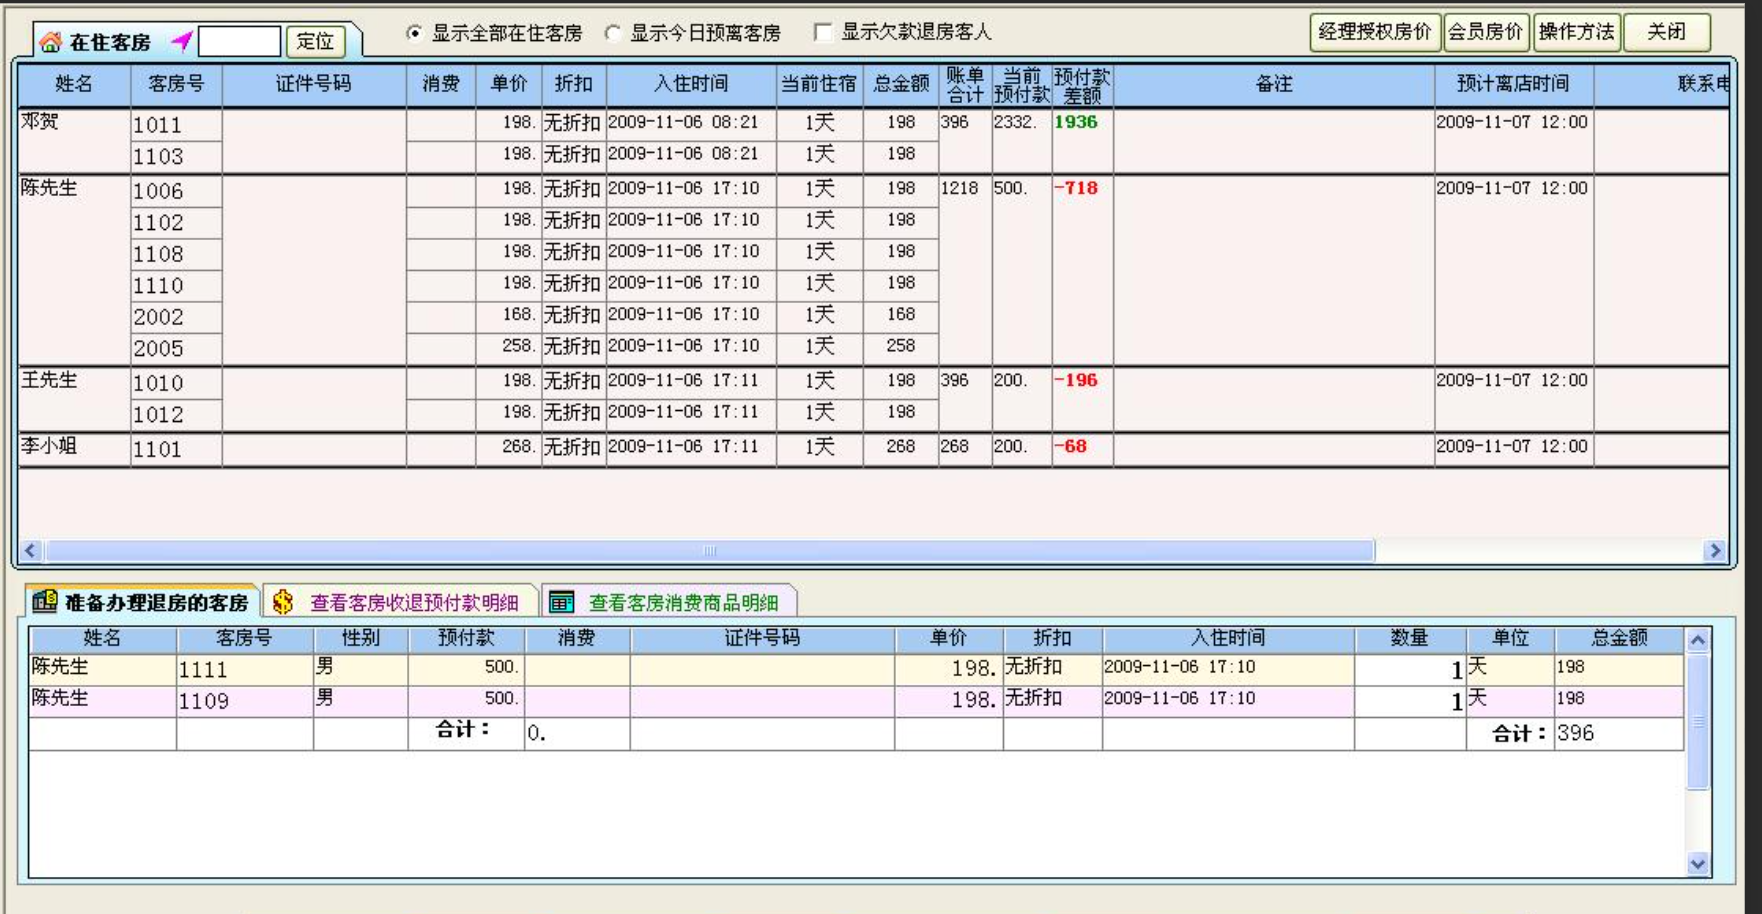1762x914 pixels.
Task: Click lower table vertical scrollbar thumb
Action: [1697, 721]
